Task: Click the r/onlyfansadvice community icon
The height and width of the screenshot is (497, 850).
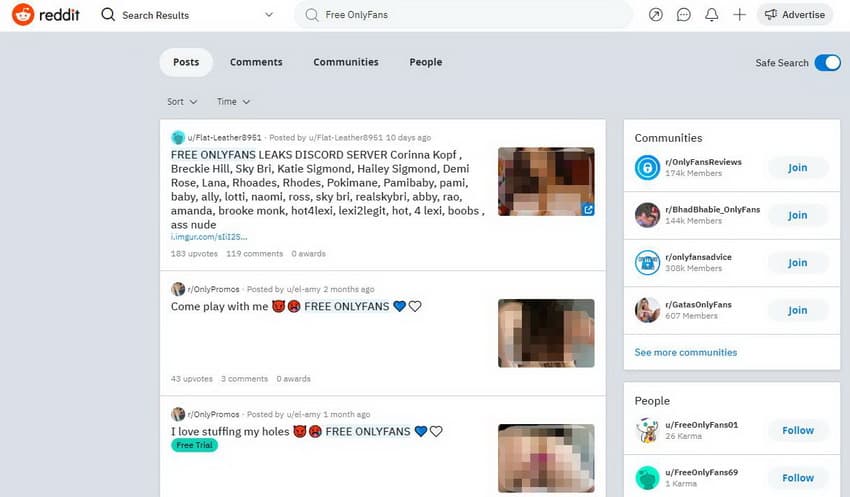Action: point(647,263)
